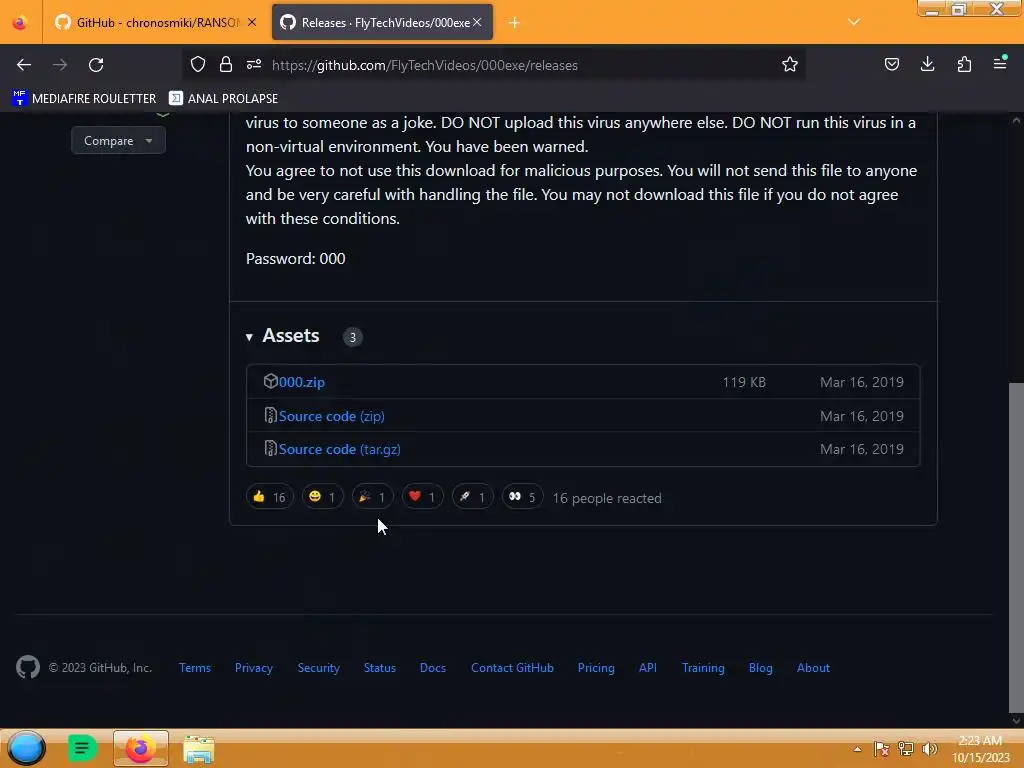This screenshot has width=1024, height=768.
Task: Reload the page with refresh icon
Action: (96, 65)
